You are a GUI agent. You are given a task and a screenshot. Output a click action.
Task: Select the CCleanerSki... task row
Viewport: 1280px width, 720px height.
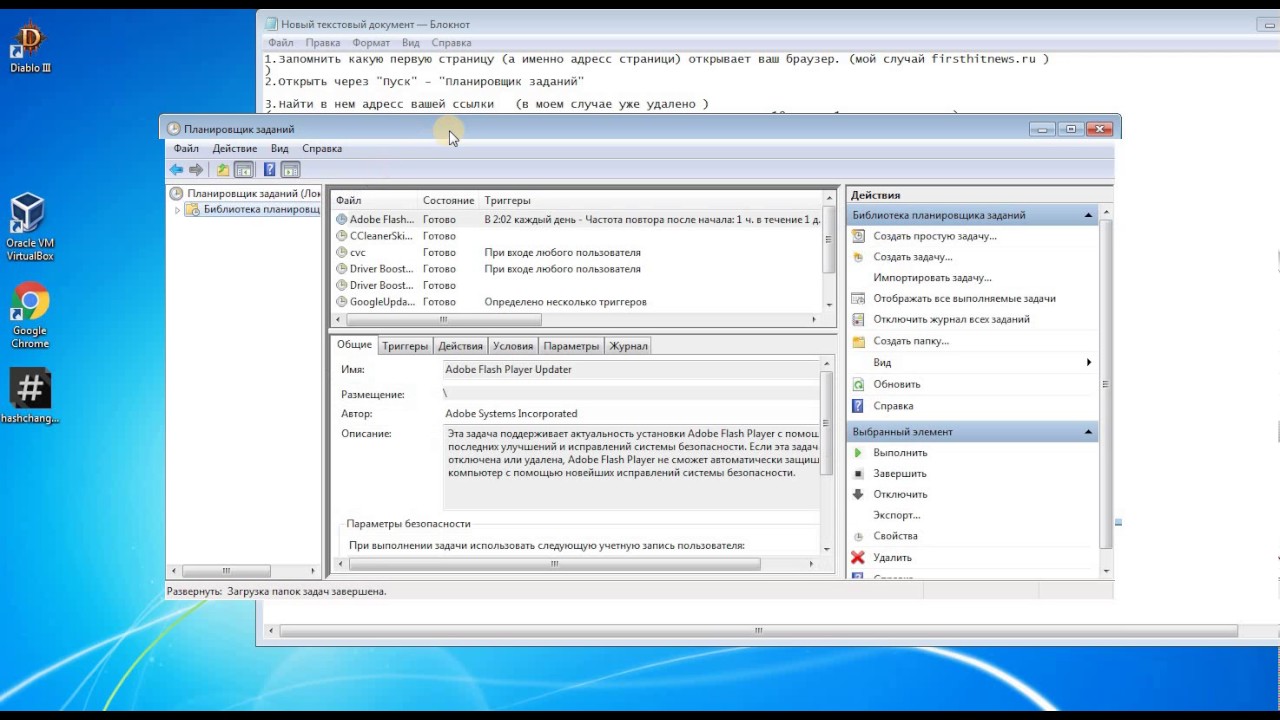pos(577,236)
